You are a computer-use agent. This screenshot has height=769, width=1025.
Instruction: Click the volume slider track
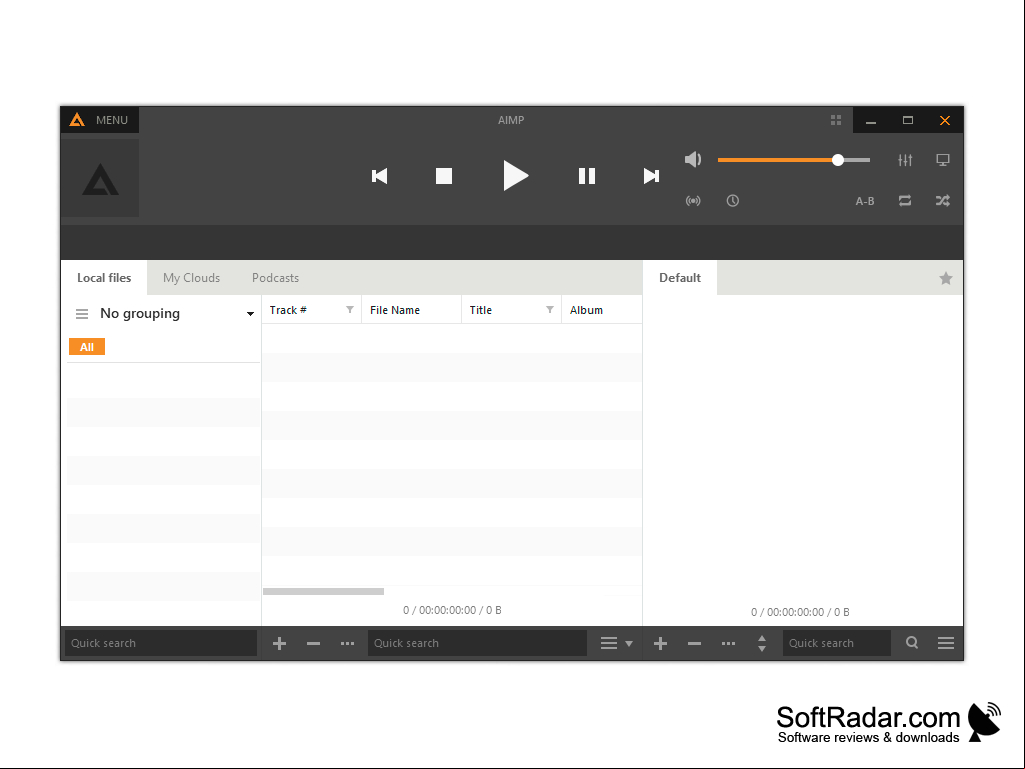[x=794, y=160]
